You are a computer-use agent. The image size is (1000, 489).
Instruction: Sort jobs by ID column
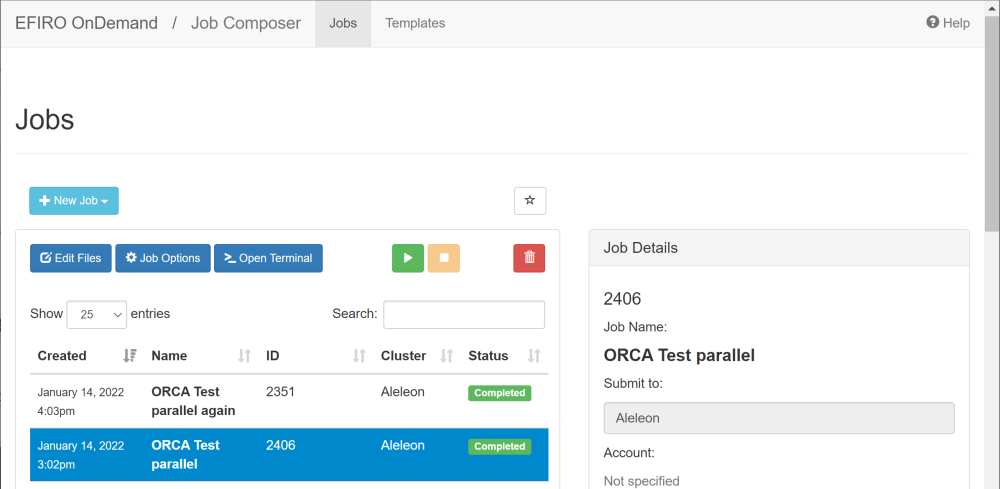(359, 356)
